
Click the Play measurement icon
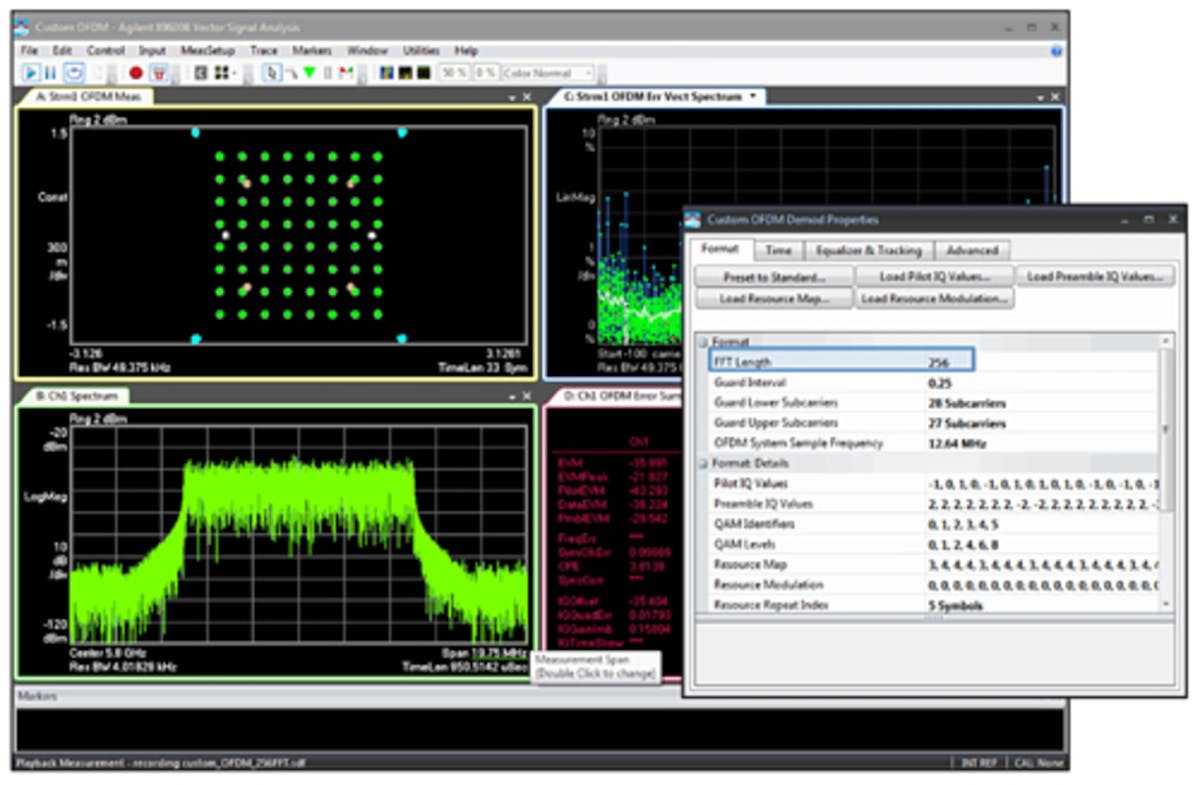point(31,72)
